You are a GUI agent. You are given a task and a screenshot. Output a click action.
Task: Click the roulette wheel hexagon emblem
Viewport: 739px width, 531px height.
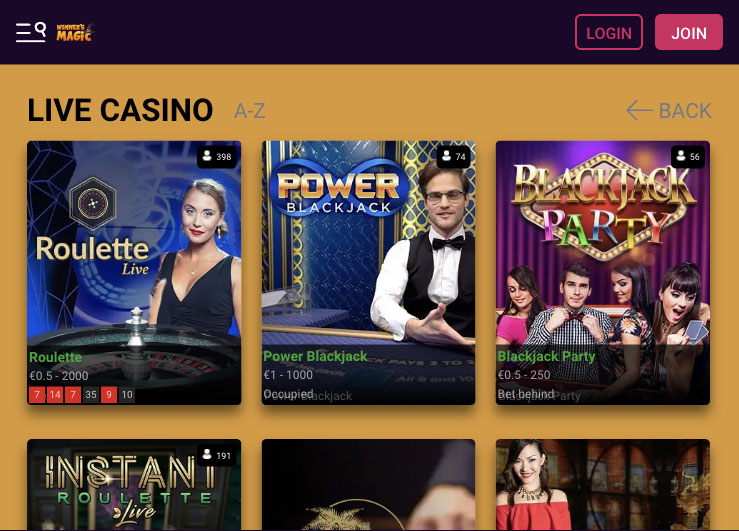(93, 203)
